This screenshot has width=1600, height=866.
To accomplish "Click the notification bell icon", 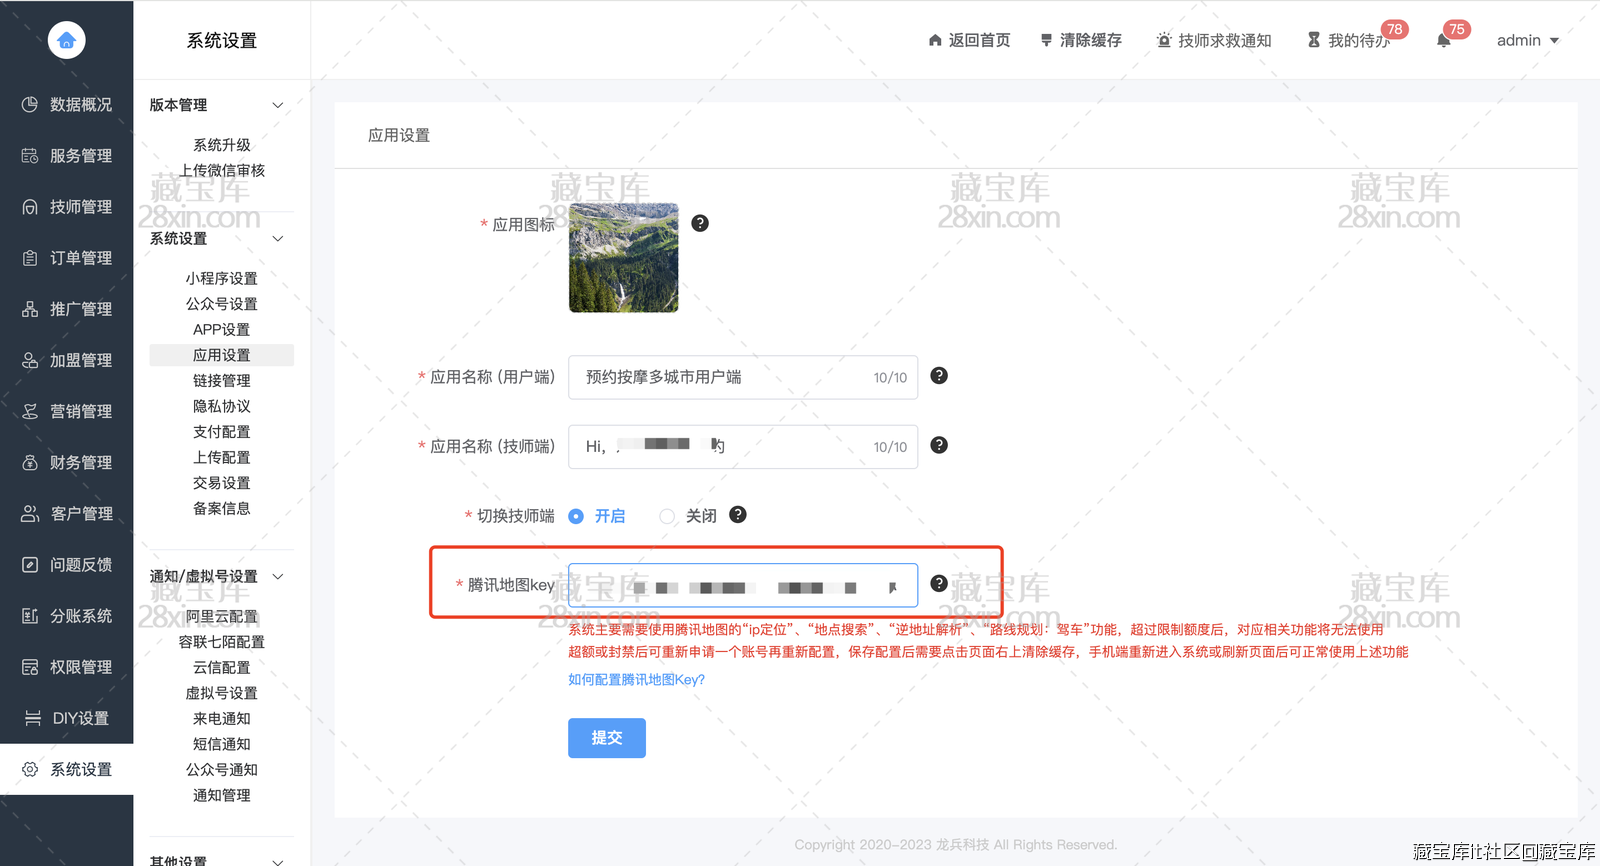I will click(1443, 41).
